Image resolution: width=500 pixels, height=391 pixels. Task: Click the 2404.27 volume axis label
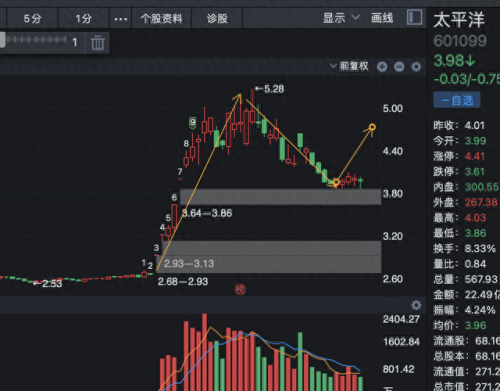click(x=401, y=319)
